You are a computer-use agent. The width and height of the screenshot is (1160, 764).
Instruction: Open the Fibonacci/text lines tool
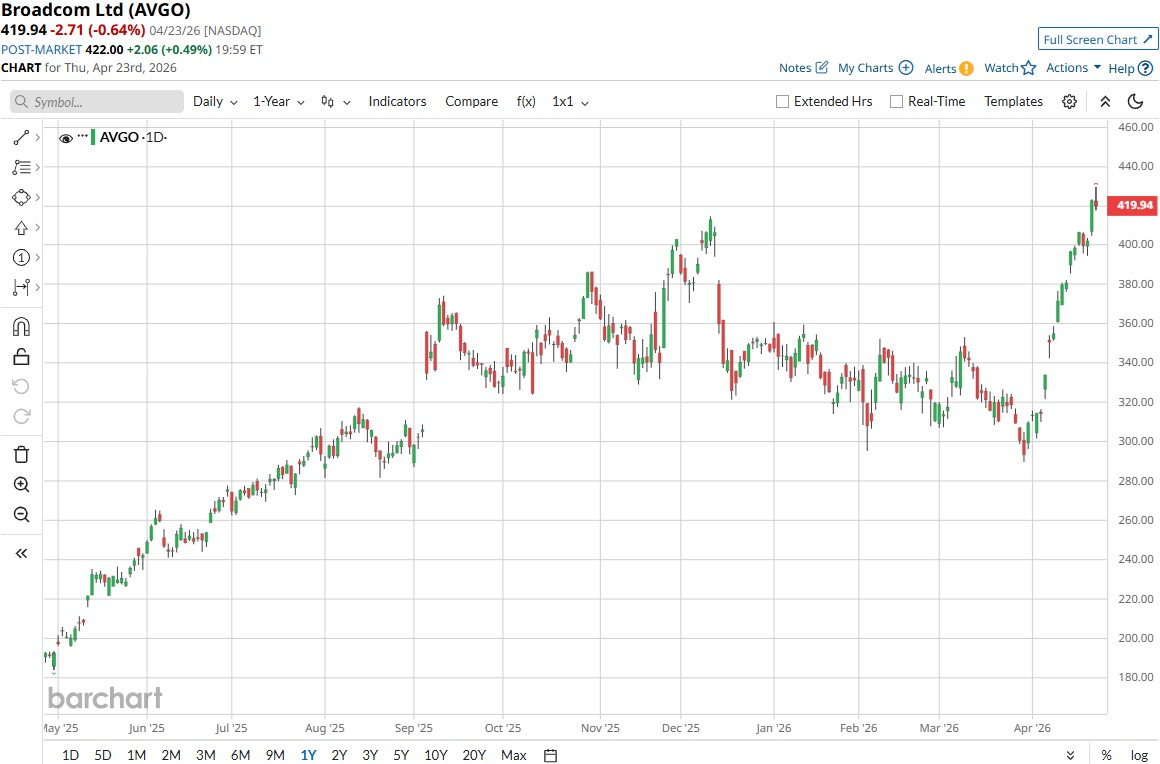click(21, 168)
